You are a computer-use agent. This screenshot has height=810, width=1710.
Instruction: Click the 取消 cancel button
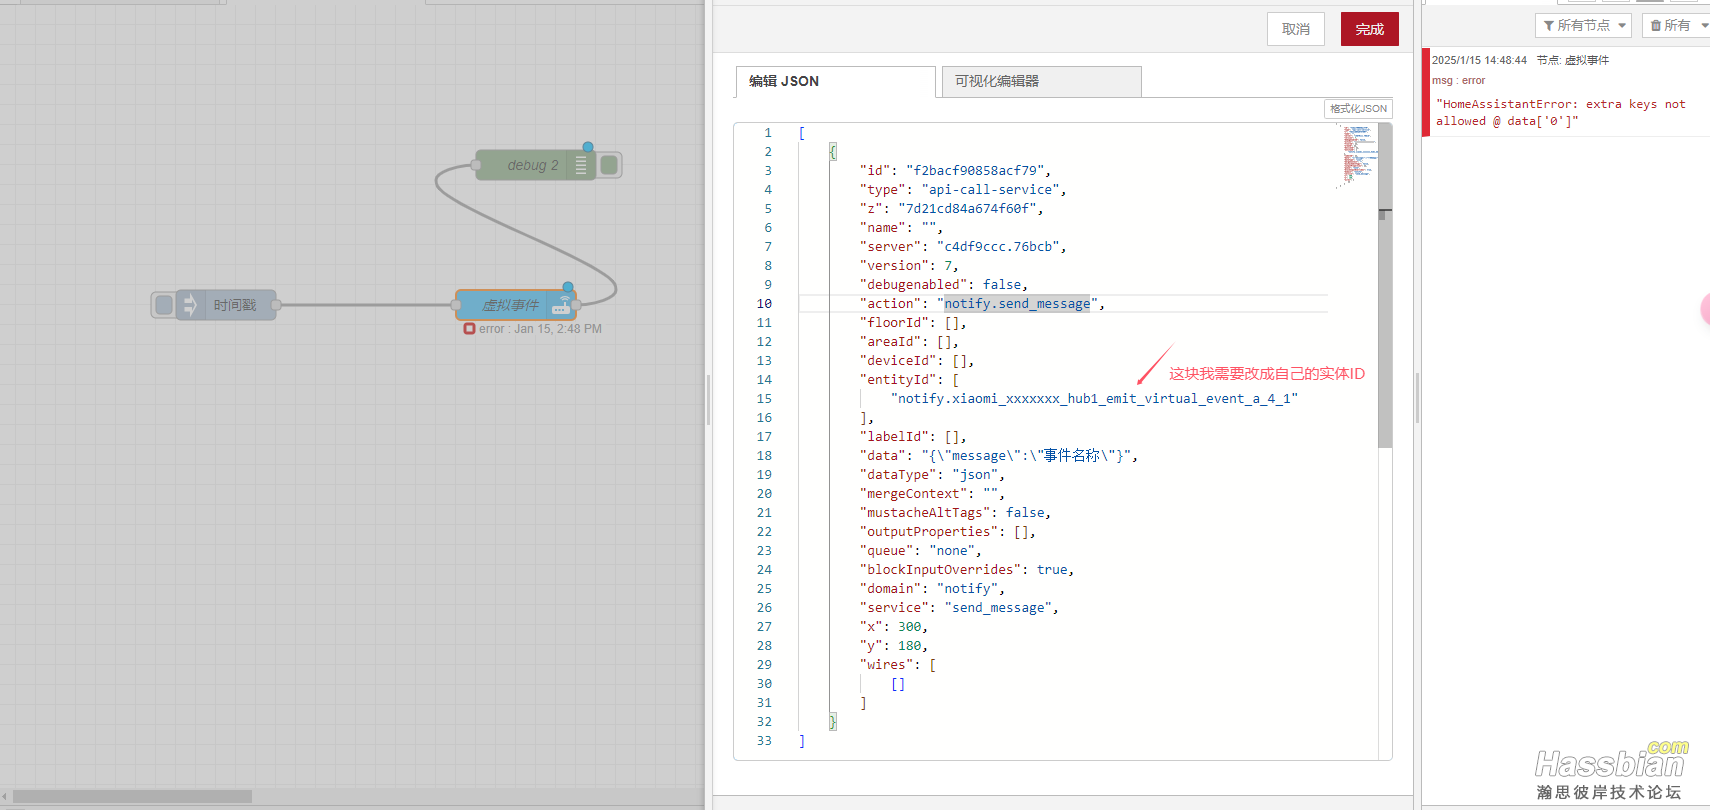(x=1296, y=29)
